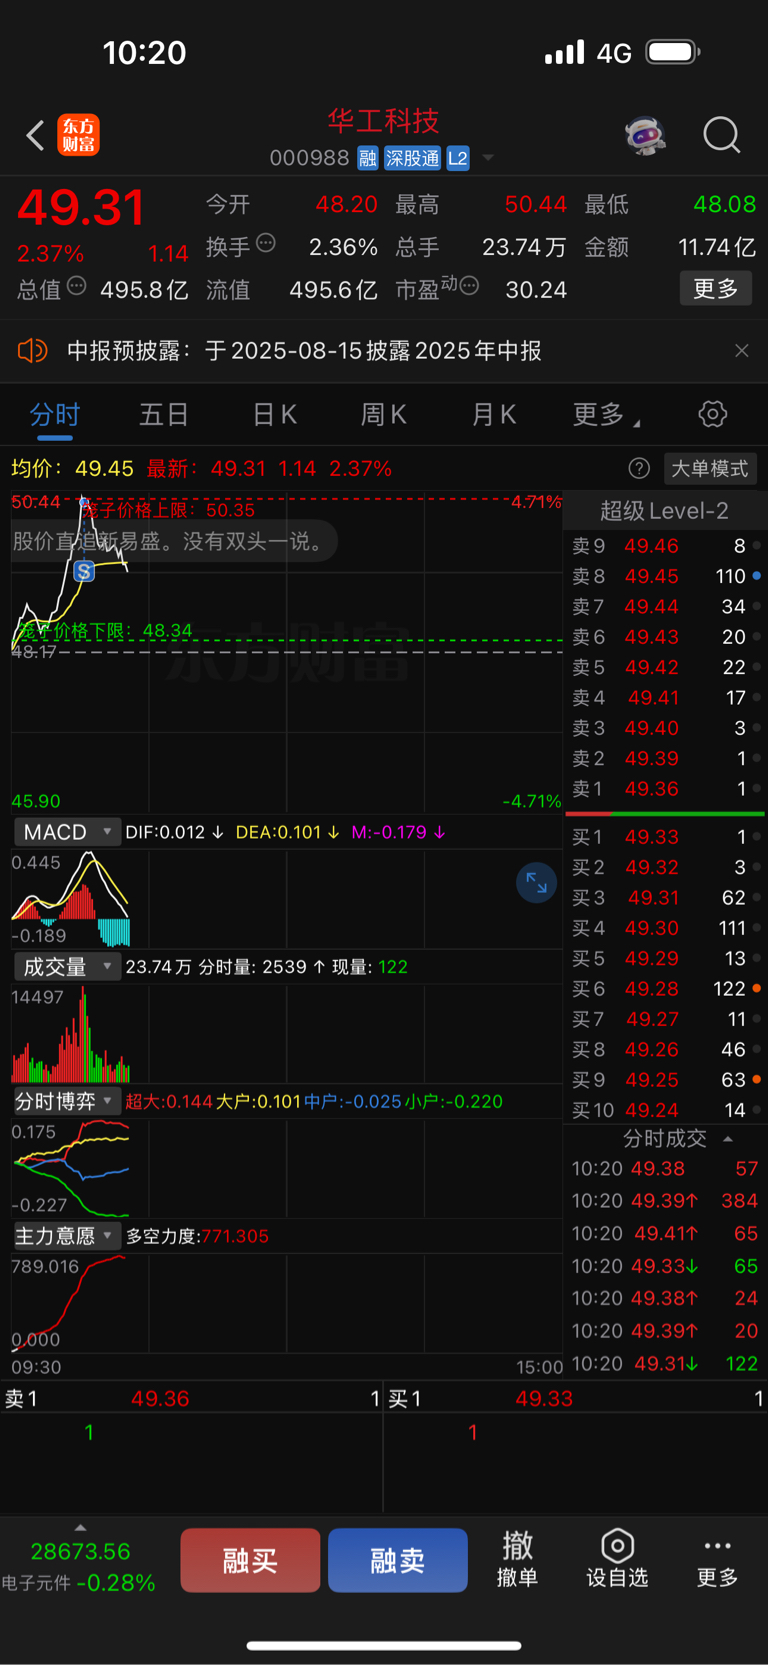Collapse the 分时成交 section arrow
Screen dimensions: 768x1665
(x=728, y=1139)
